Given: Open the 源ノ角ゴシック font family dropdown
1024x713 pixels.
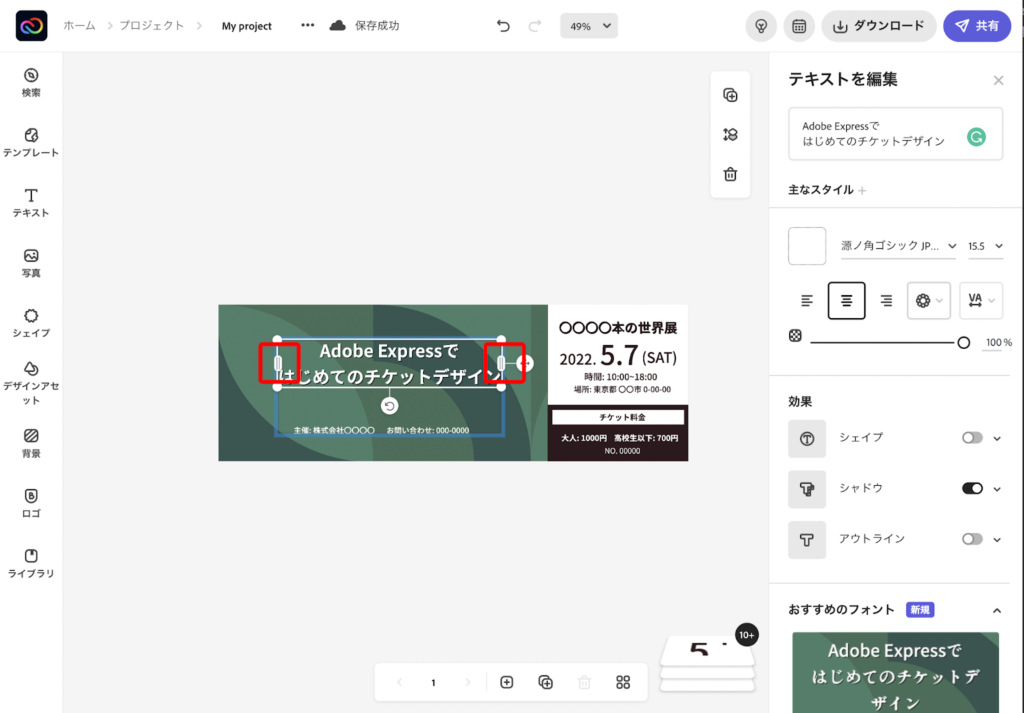Looking at the screenshot, I should pyautogui.click(x=898, y=246).
